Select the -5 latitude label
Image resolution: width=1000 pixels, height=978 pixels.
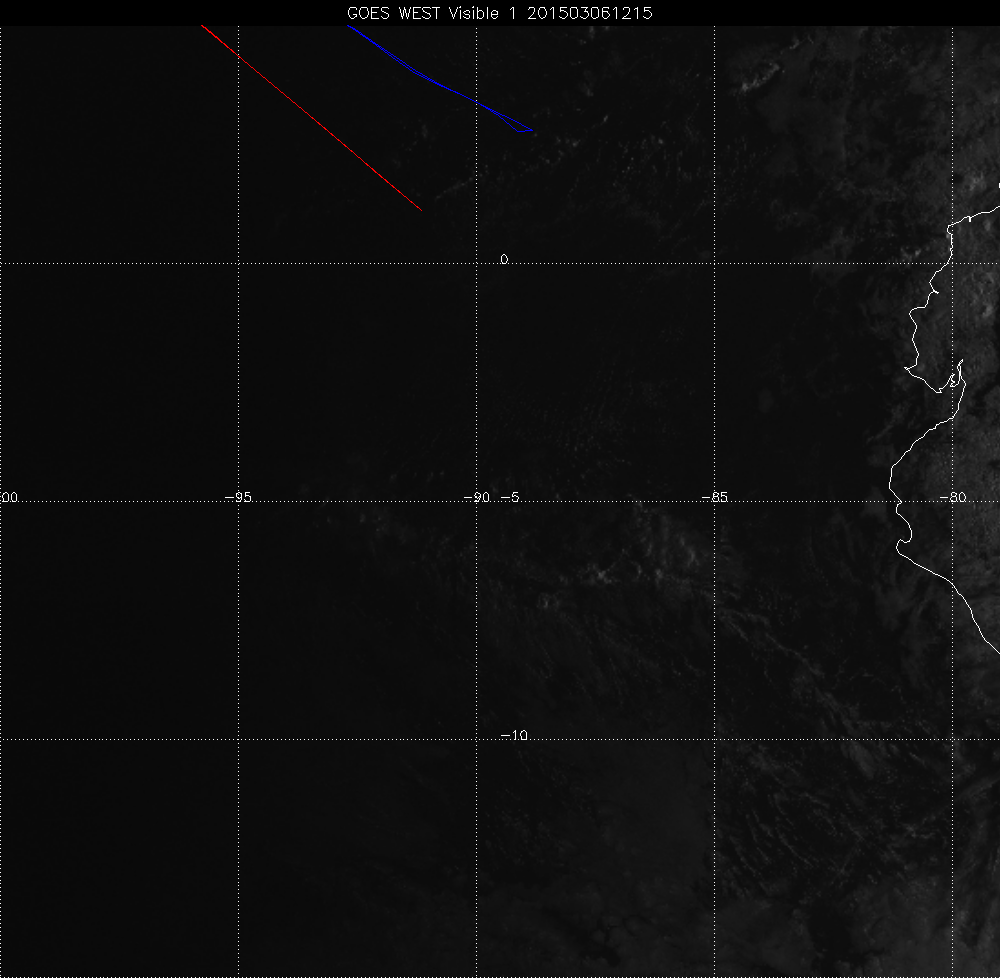(508, 497)
